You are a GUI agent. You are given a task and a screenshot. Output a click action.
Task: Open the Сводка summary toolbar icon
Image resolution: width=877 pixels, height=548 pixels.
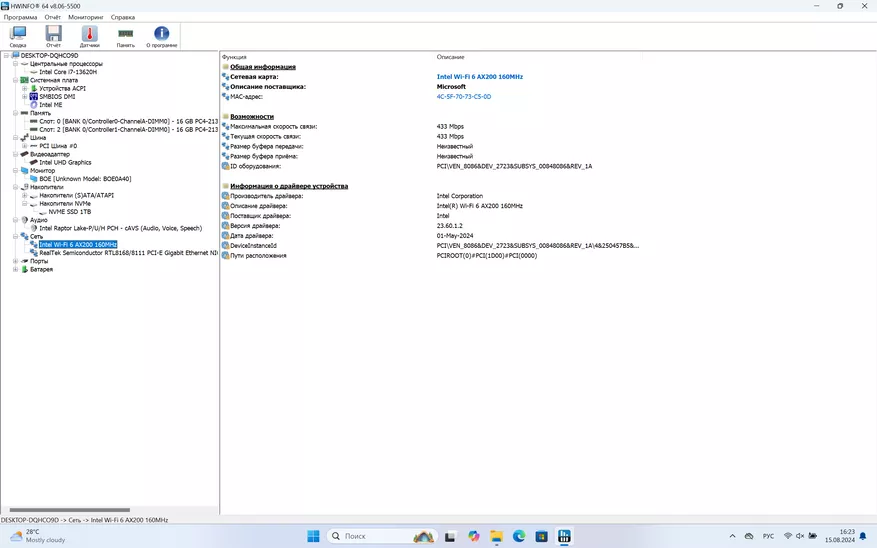(18, 36)
